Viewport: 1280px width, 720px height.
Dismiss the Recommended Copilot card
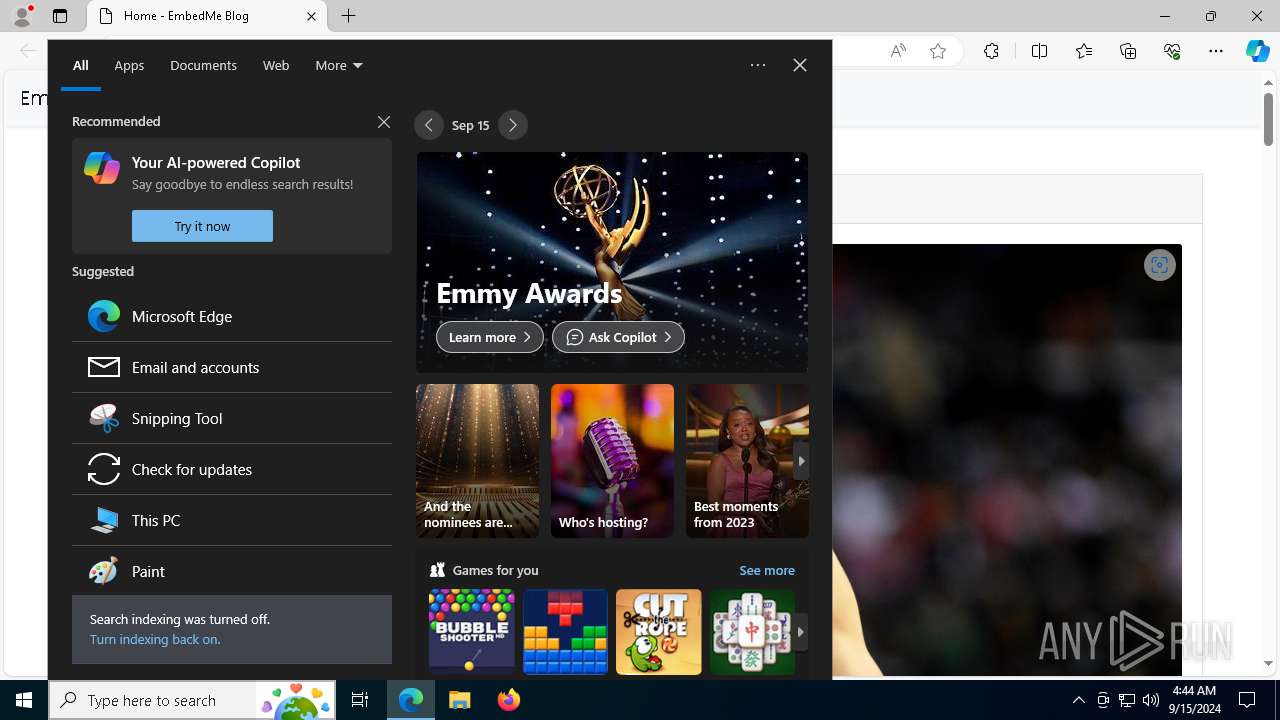[x=384, y=122]
